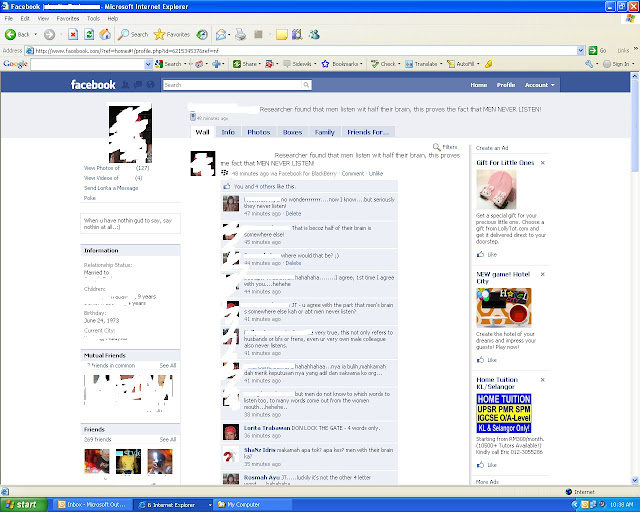Click the wall Filters magnifier link

click(445, 147)
